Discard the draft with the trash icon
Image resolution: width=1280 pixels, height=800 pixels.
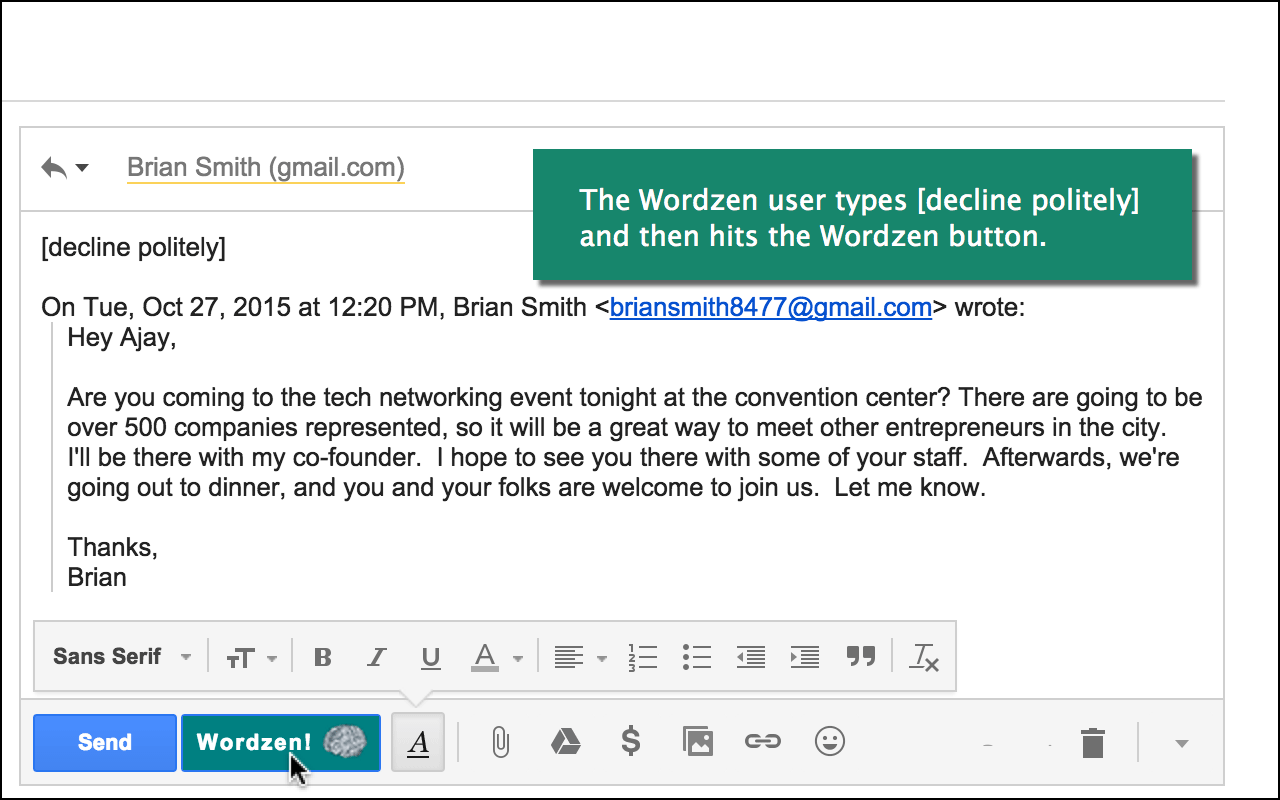point(1092,742)
